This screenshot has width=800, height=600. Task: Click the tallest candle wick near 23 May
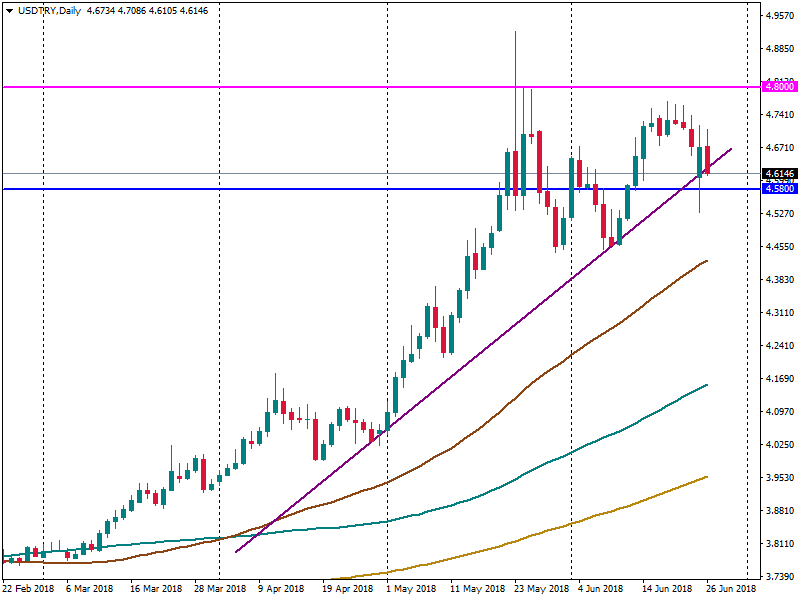pos(515,60)
